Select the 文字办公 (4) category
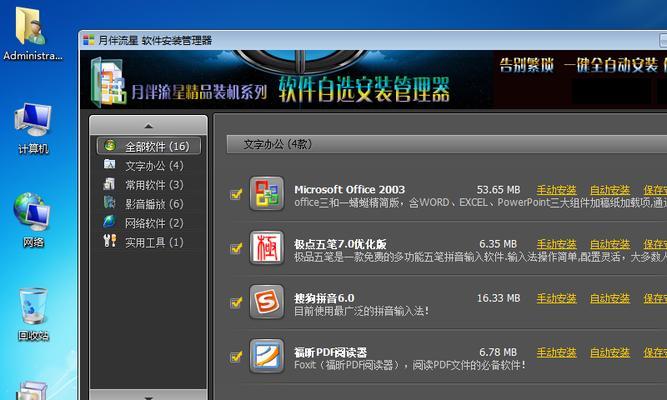Viewport: 667px width, 400px height. point(149,166)
